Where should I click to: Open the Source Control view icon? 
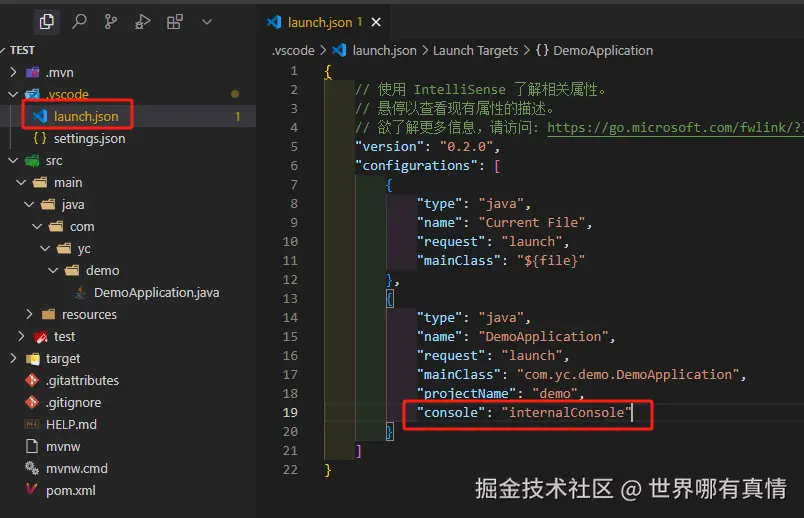111,22
